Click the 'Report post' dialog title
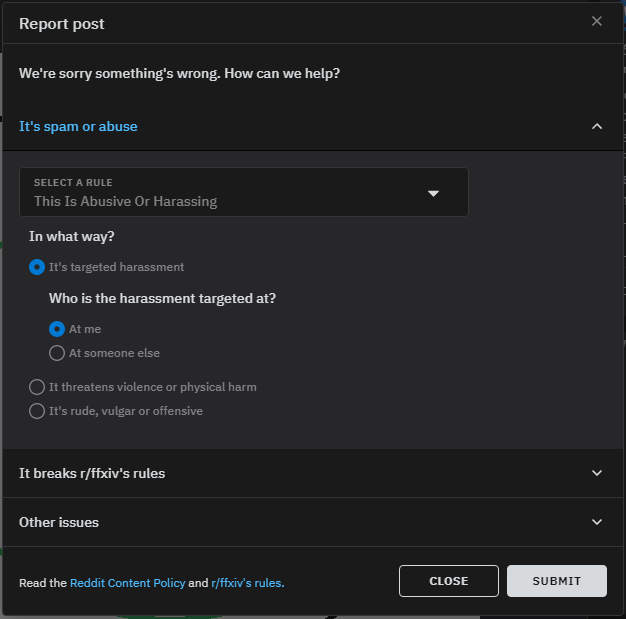626x619 pixels. pyautogui.click(x=62, y=23)
